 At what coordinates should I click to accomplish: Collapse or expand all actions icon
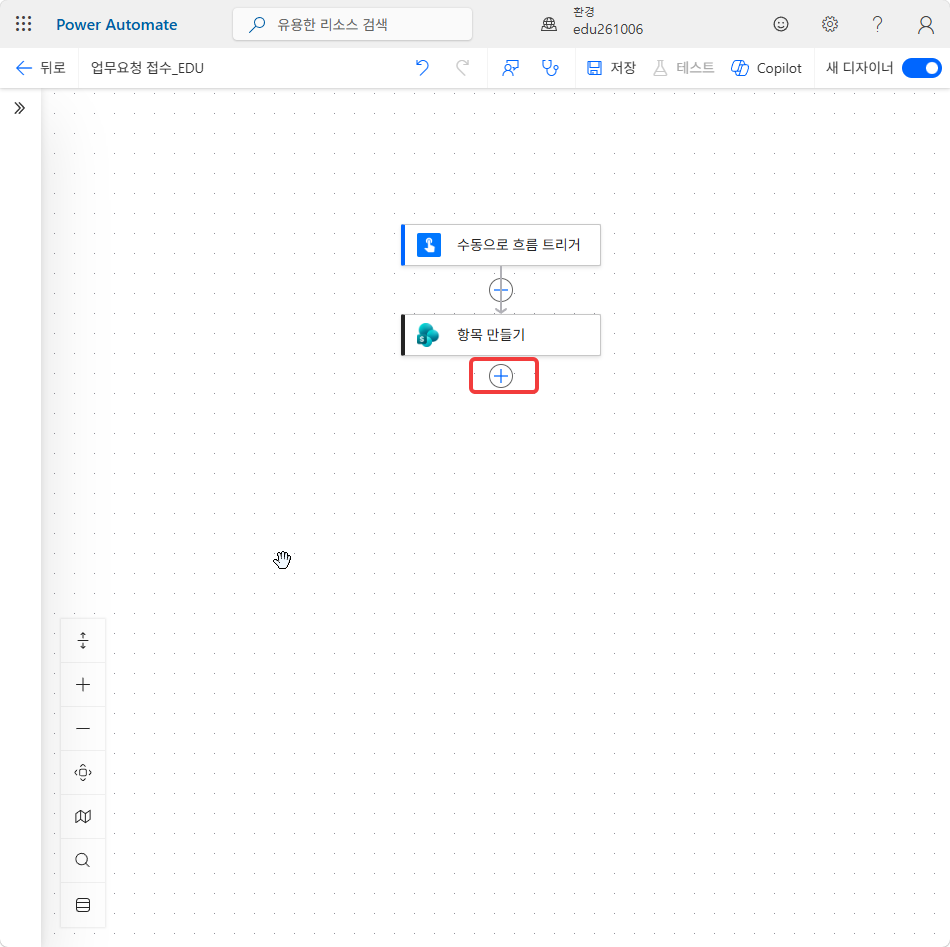pyautogui.click(x=83, y=640)
